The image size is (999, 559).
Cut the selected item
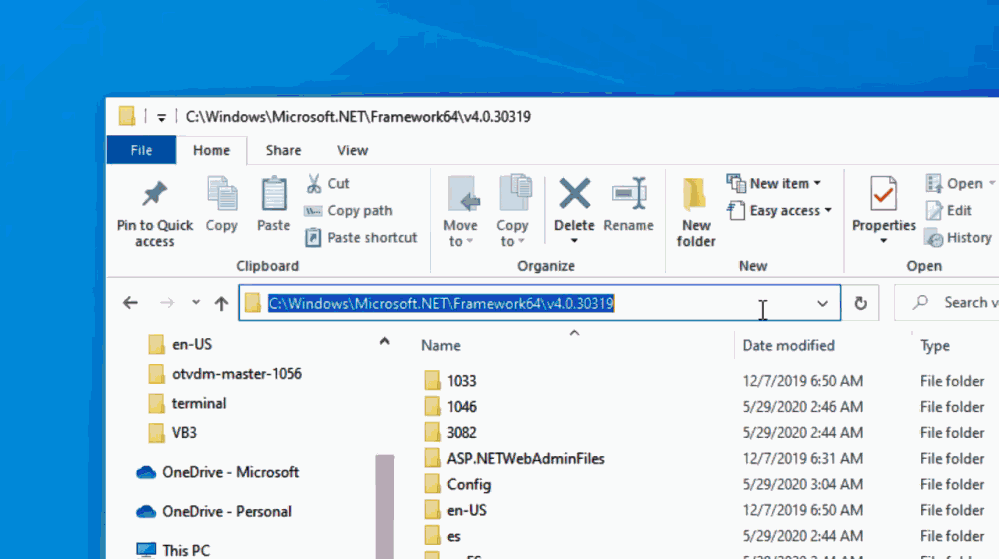coord(327,184)
